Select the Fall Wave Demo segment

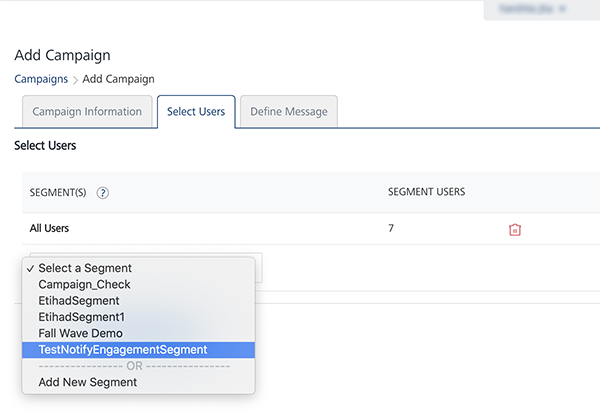click(81, 333)
